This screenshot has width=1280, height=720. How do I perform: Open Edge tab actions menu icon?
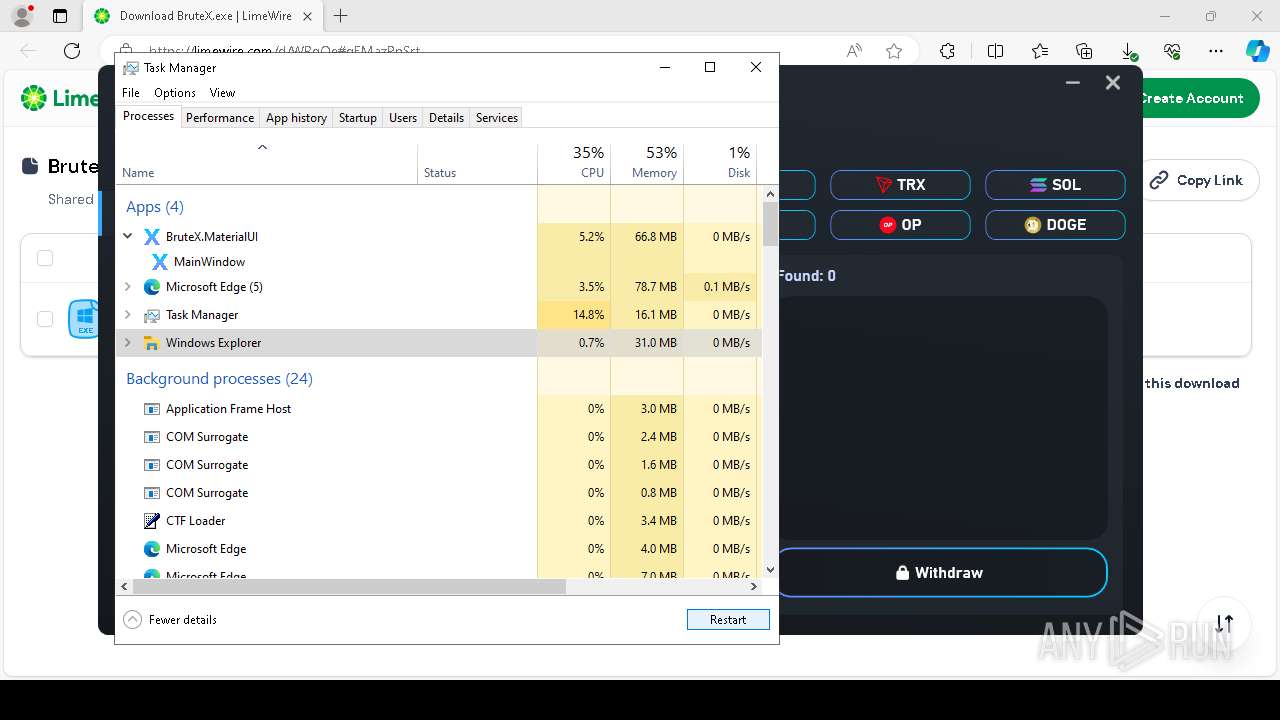[x=60, y=16]
